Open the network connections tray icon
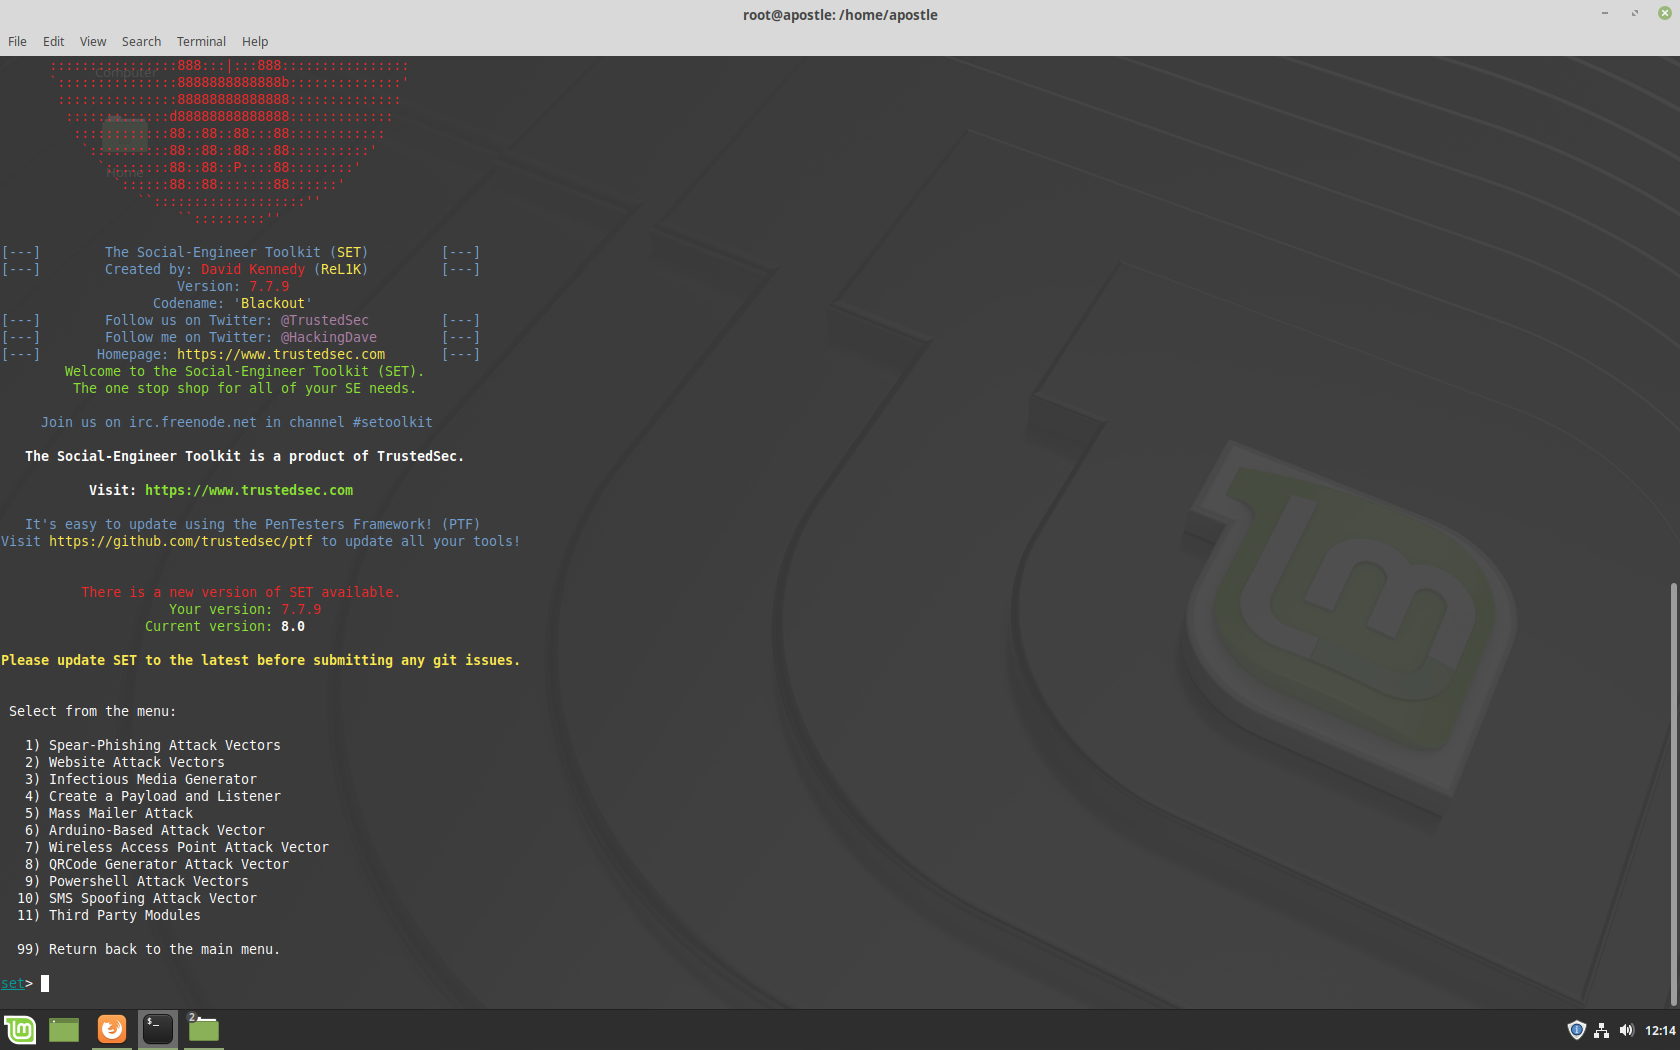 [x=1602, y=1030]
